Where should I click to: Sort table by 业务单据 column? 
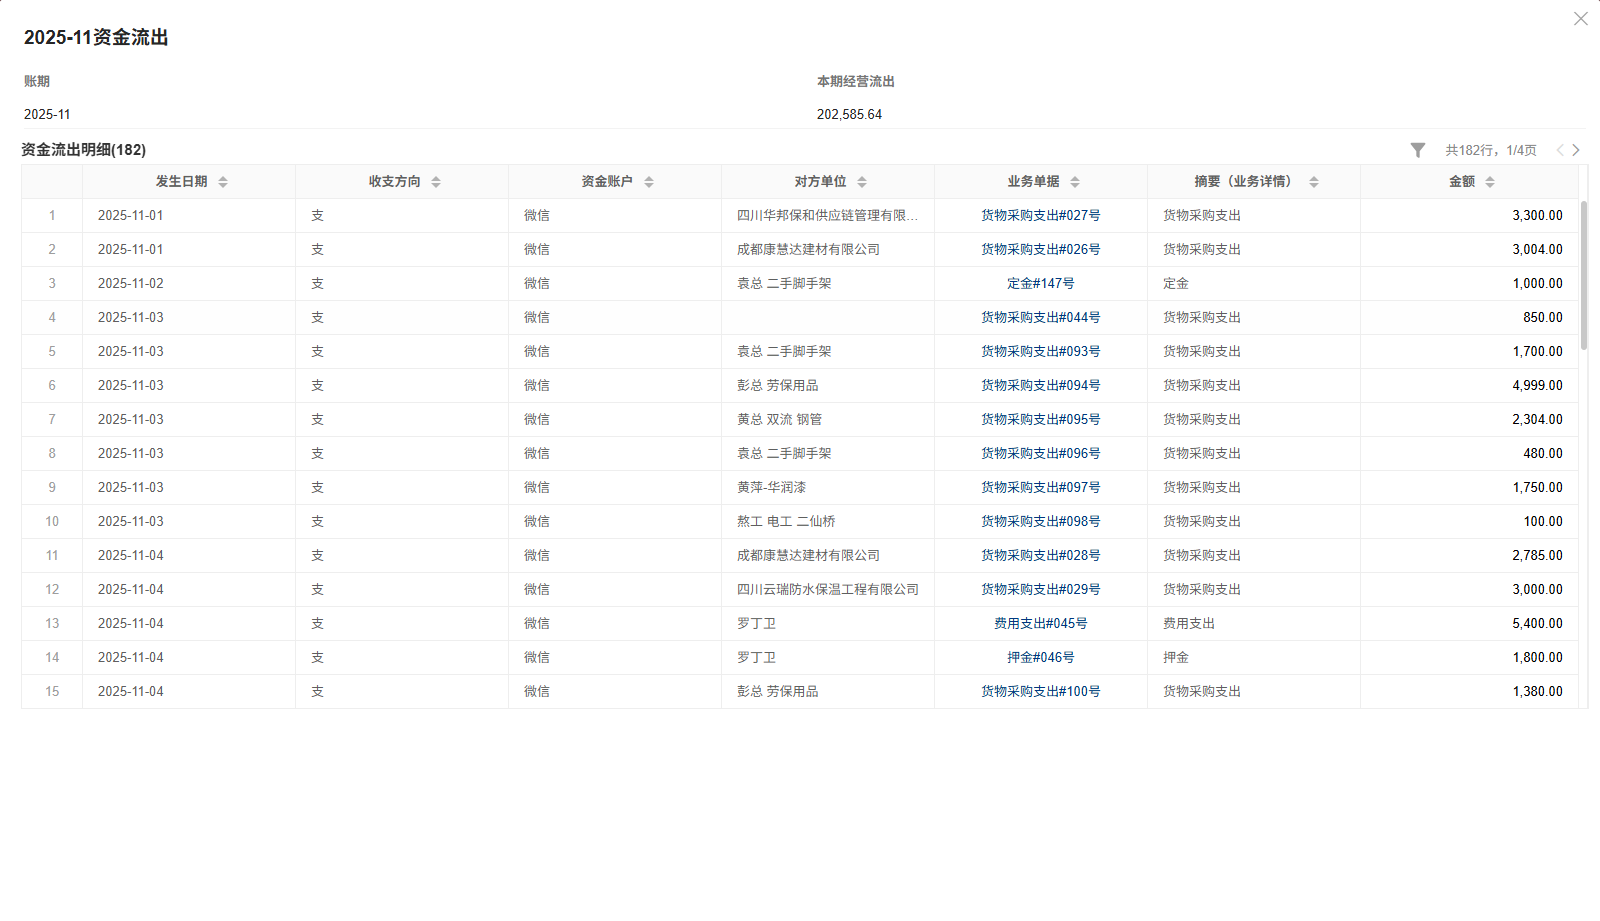click(x=1076, y=181)
